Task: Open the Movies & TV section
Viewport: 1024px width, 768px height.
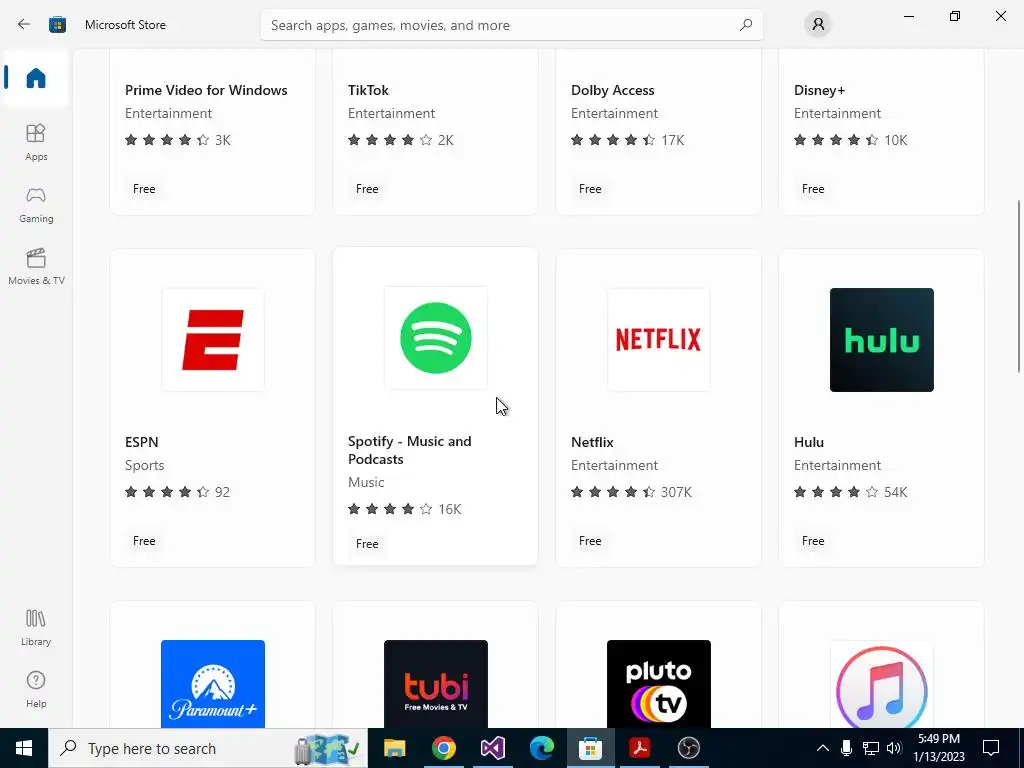Action: [36, 266]
